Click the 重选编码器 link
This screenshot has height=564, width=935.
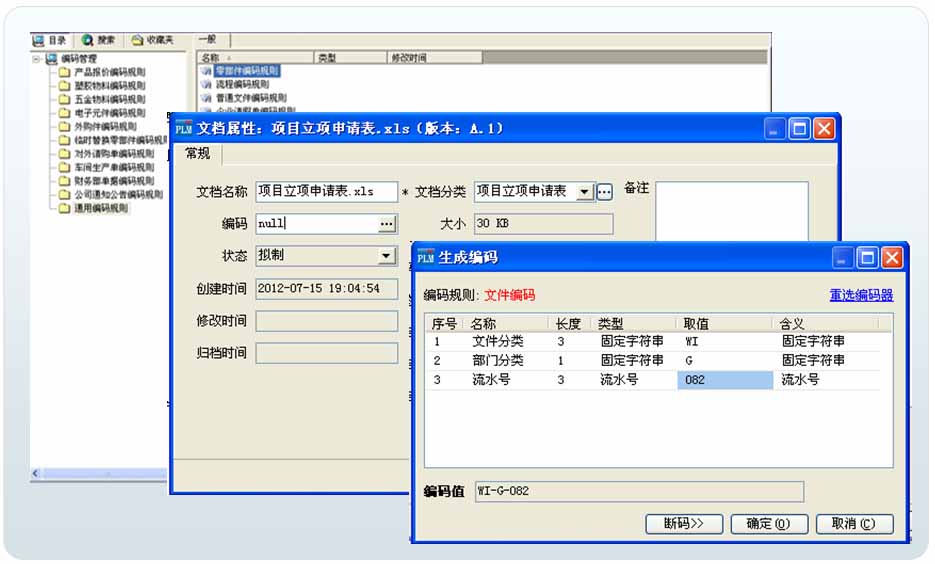(x=860, y=295)
